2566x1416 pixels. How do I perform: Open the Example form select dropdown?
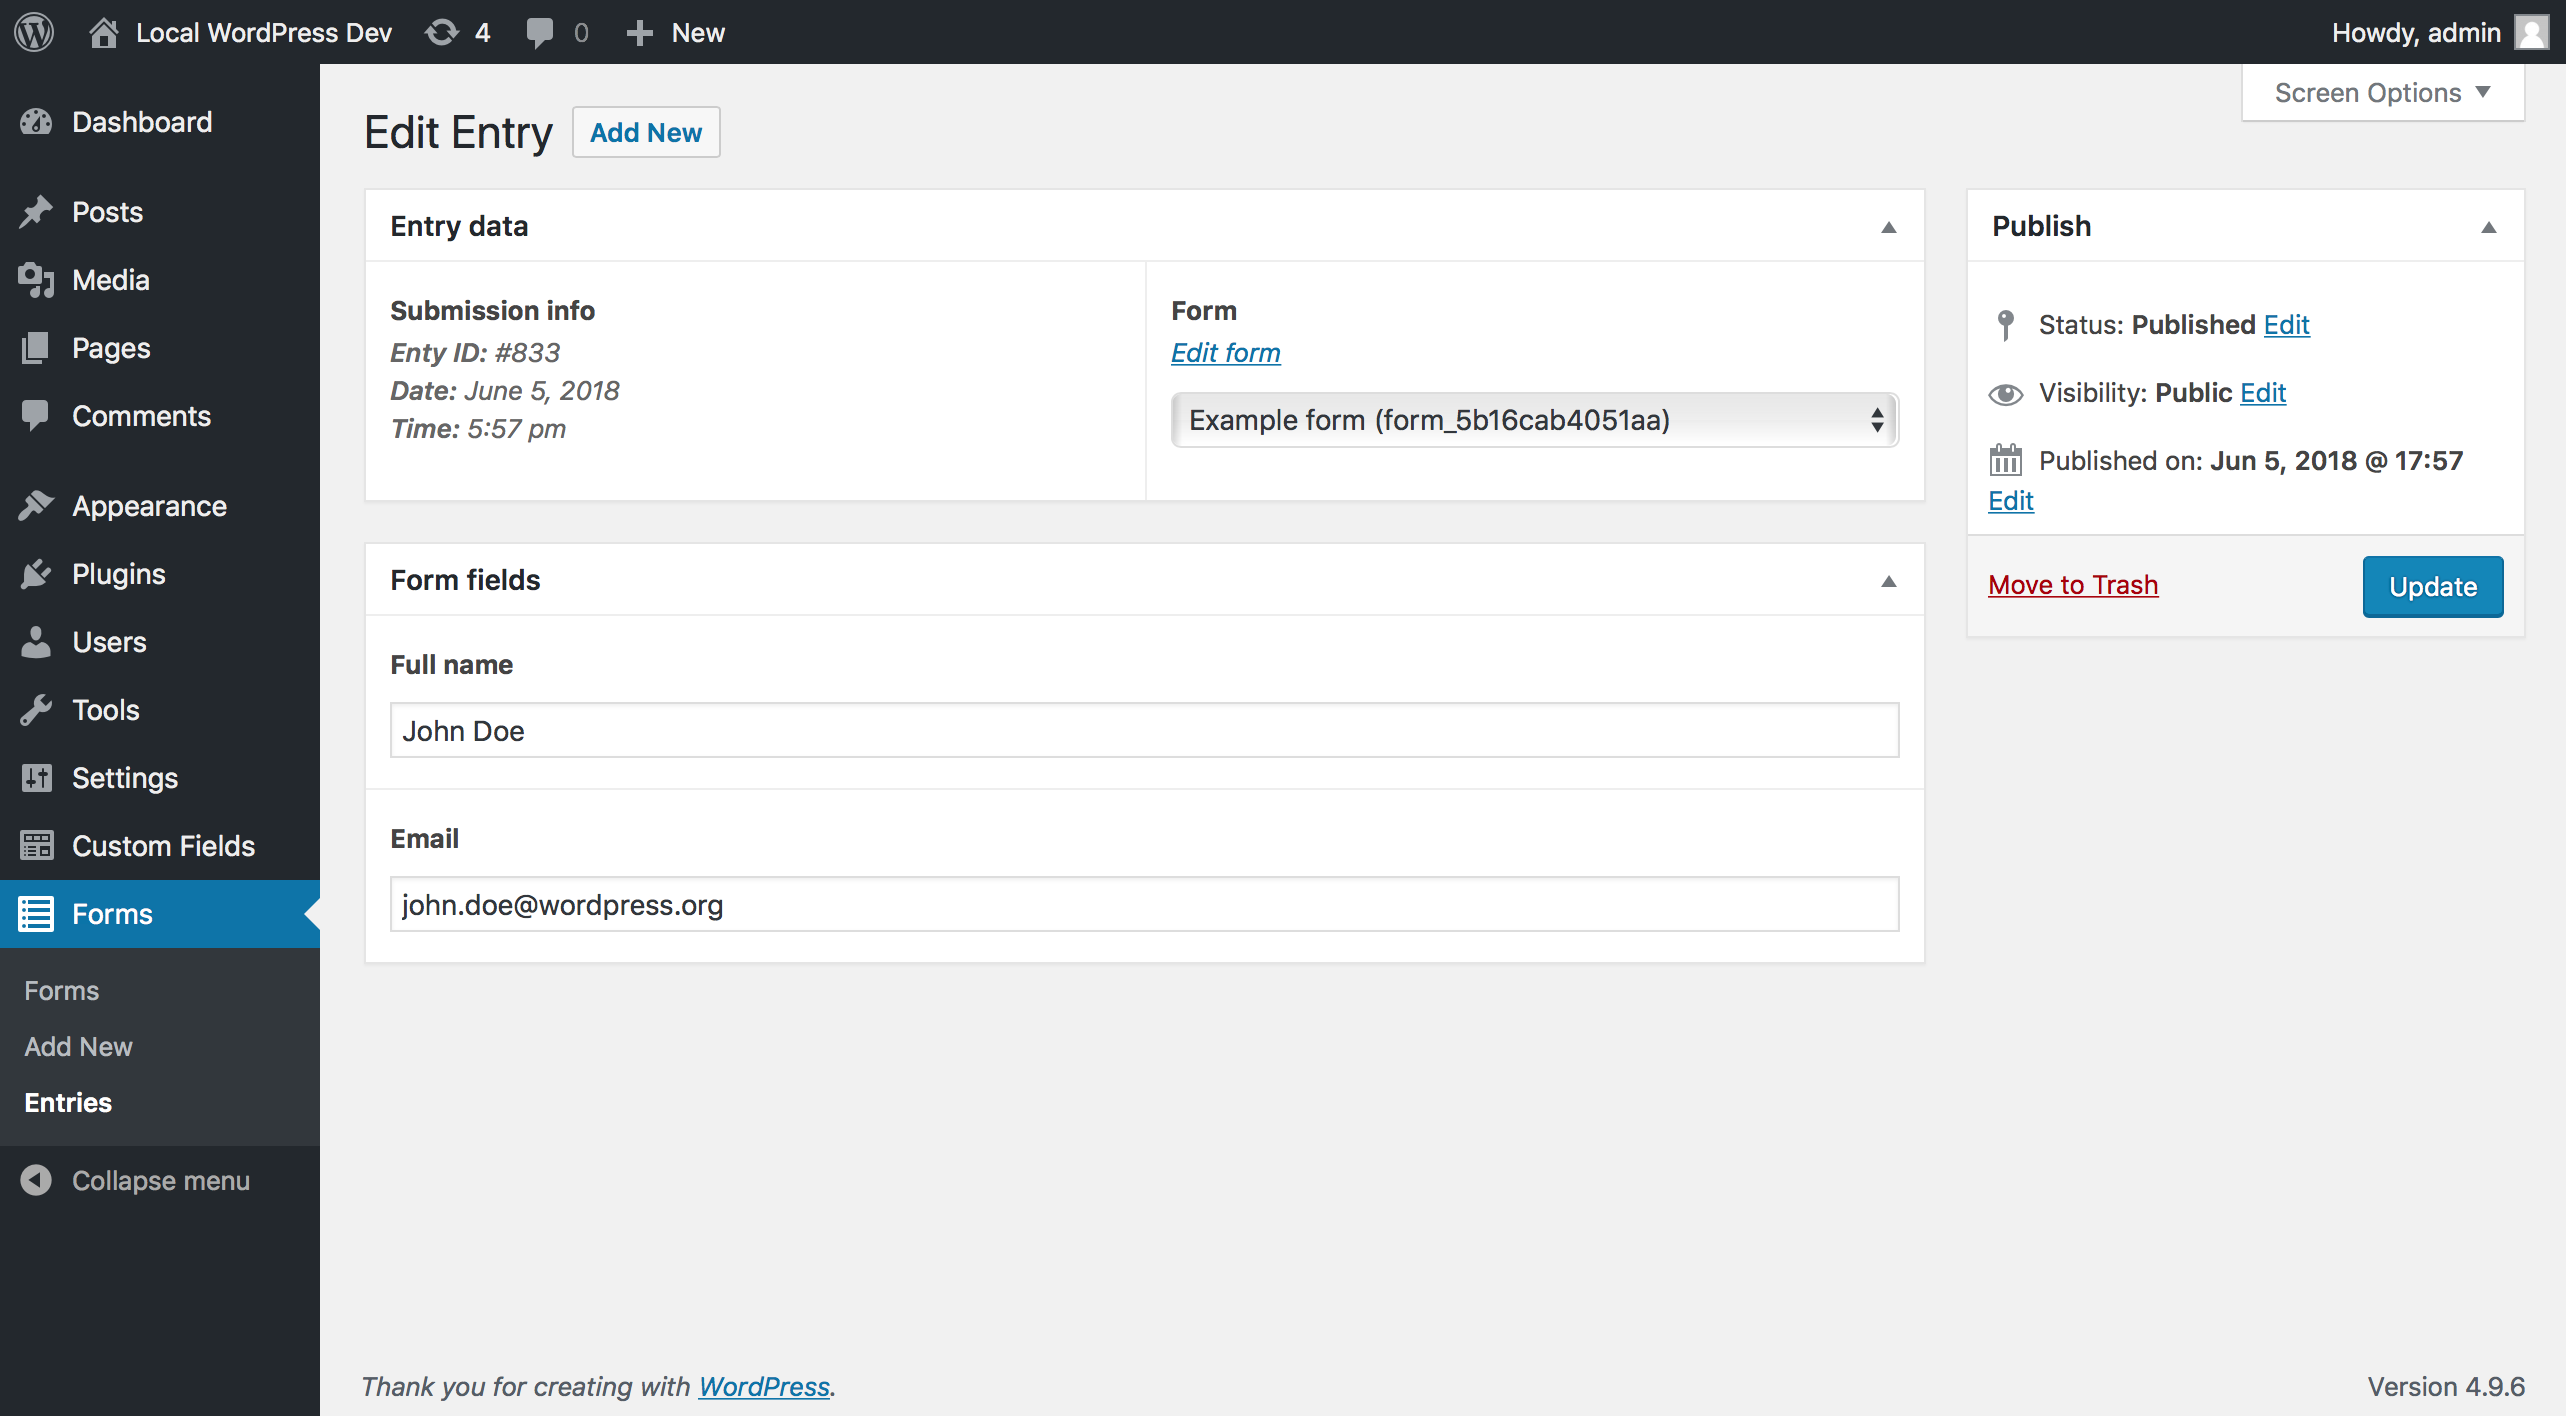click(x=1534, y=420)
